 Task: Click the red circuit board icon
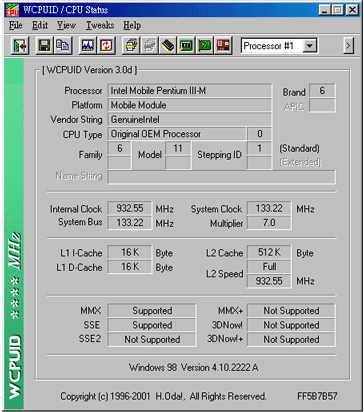point(223,46)
